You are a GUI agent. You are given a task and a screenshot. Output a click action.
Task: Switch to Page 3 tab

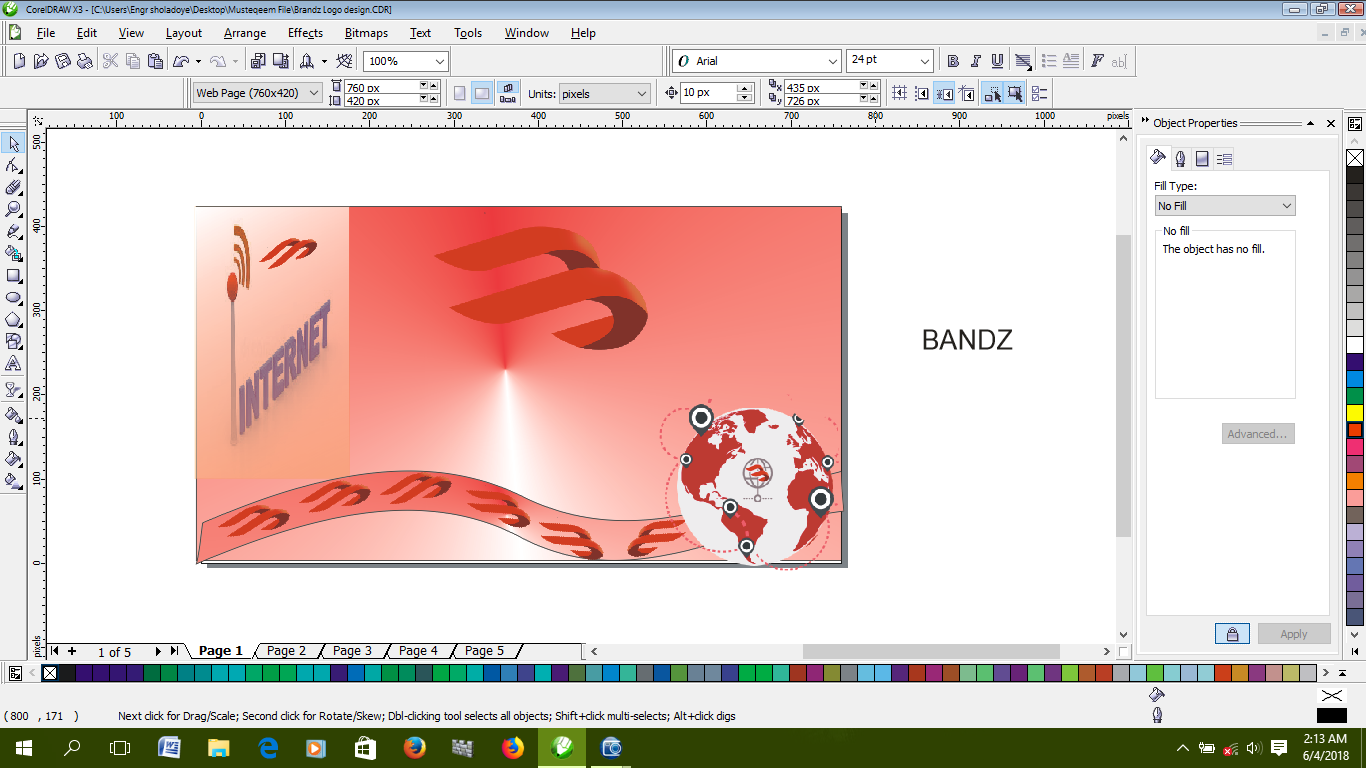click(352, 650)
